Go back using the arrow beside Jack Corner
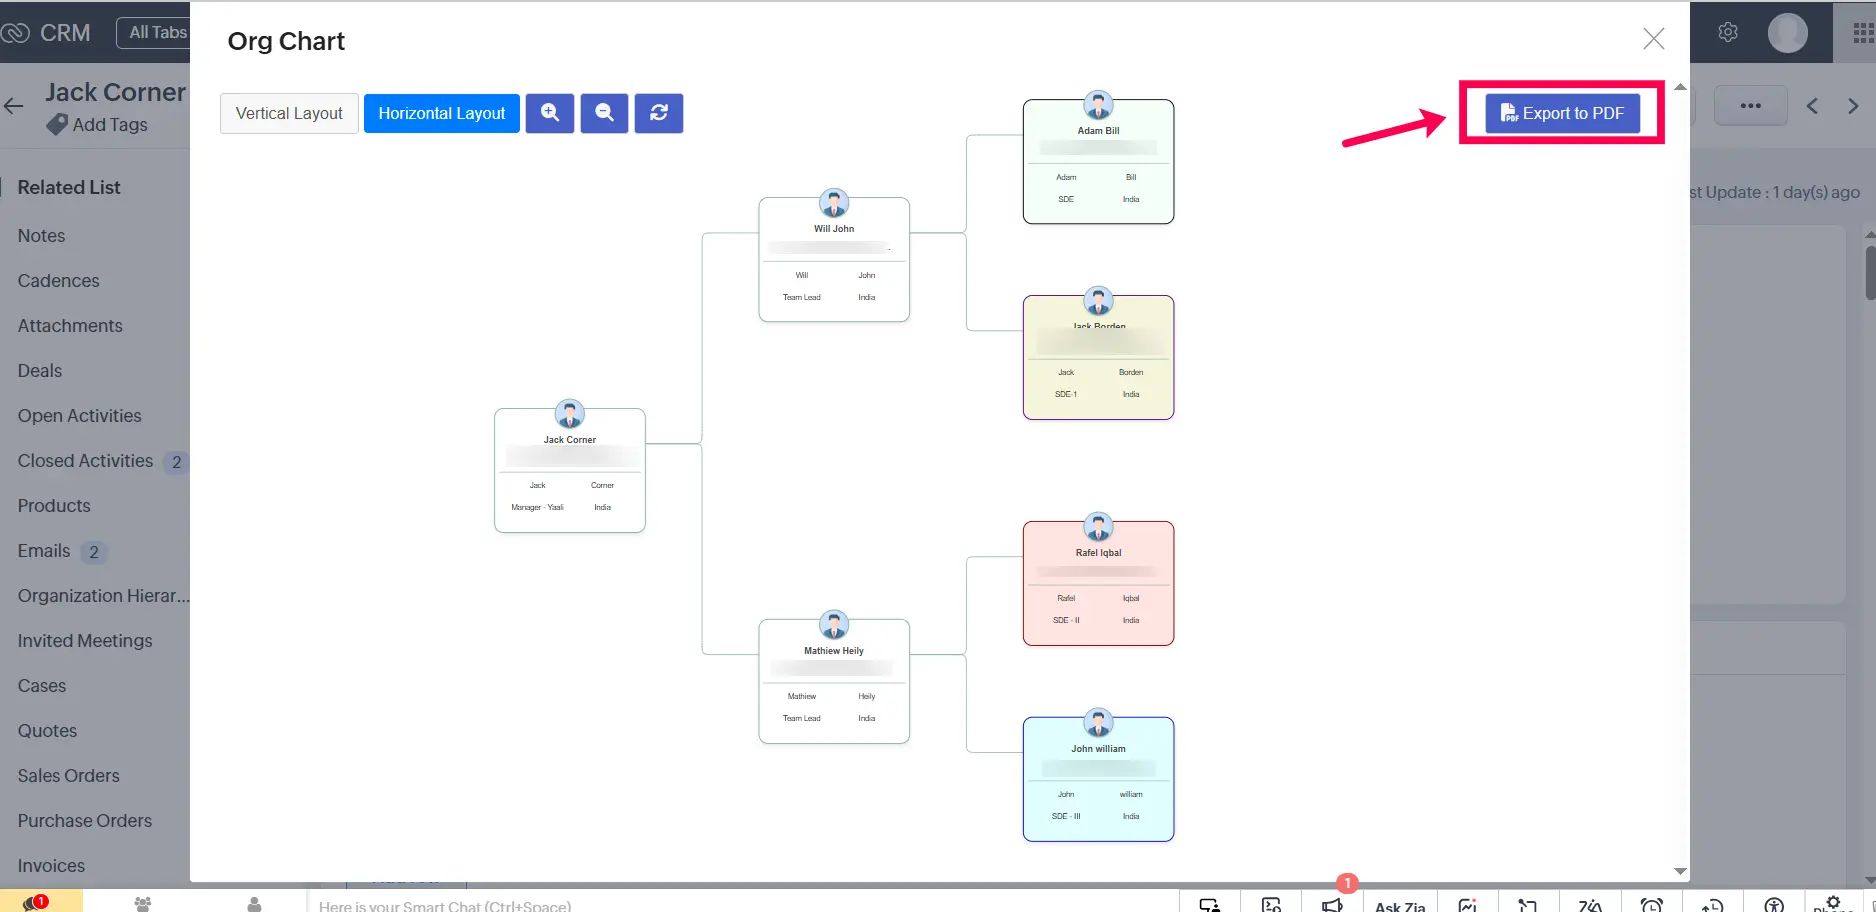Image resolution: width=1876 pixels, height=912 pixels. tap(14, 105)
